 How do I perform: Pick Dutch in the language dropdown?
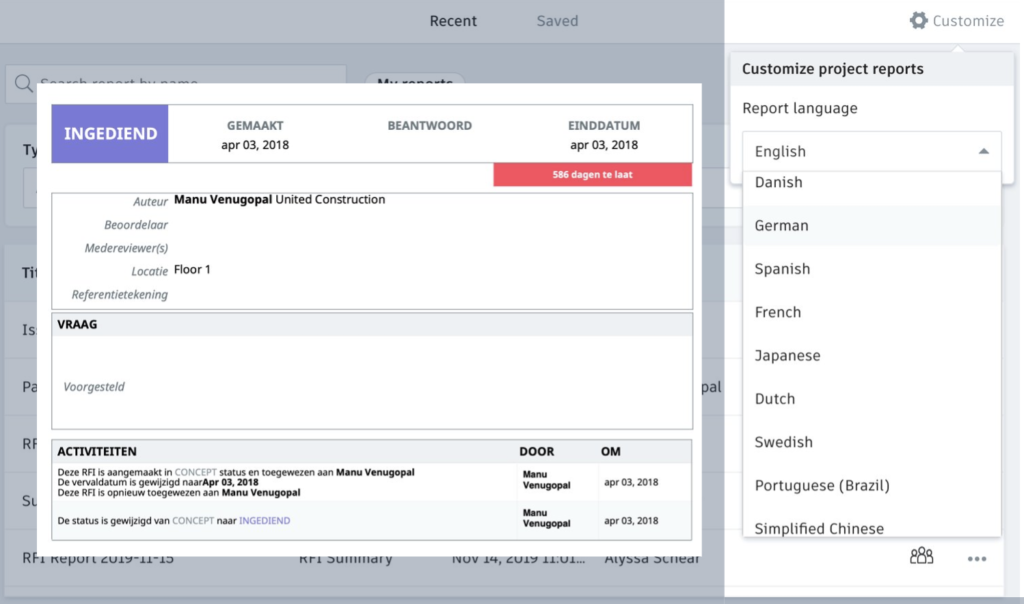775,399
